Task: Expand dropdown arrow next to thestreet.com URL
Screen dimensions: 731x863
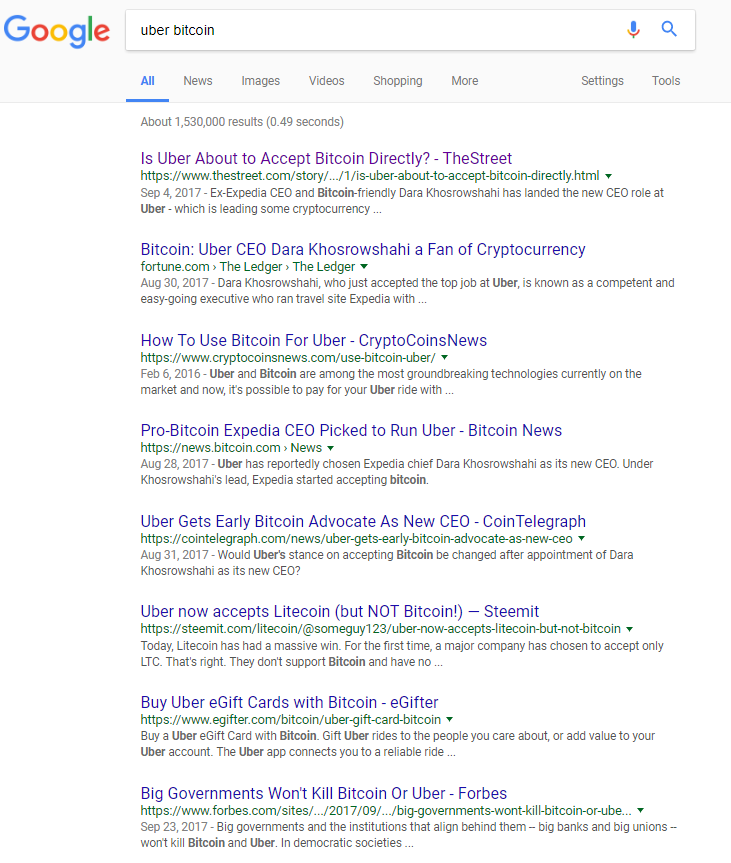Action: coord(608,177)
